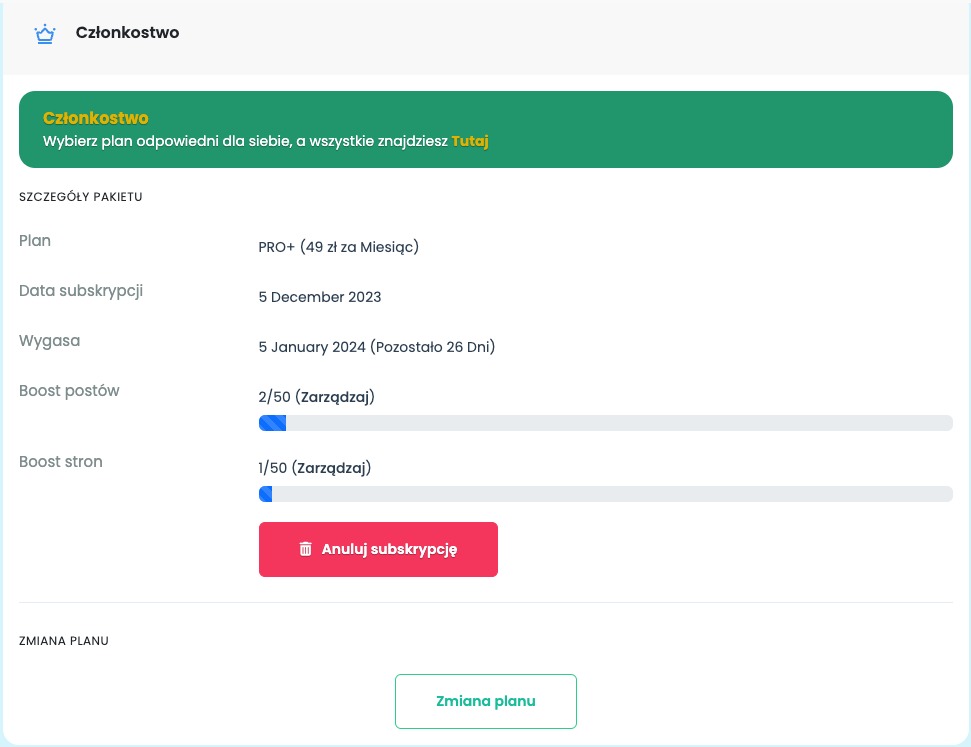Viewport: 971px width, 747px height.
Task: Select the subscription date "5 December 2023"
Action: (x=320, y=297)
